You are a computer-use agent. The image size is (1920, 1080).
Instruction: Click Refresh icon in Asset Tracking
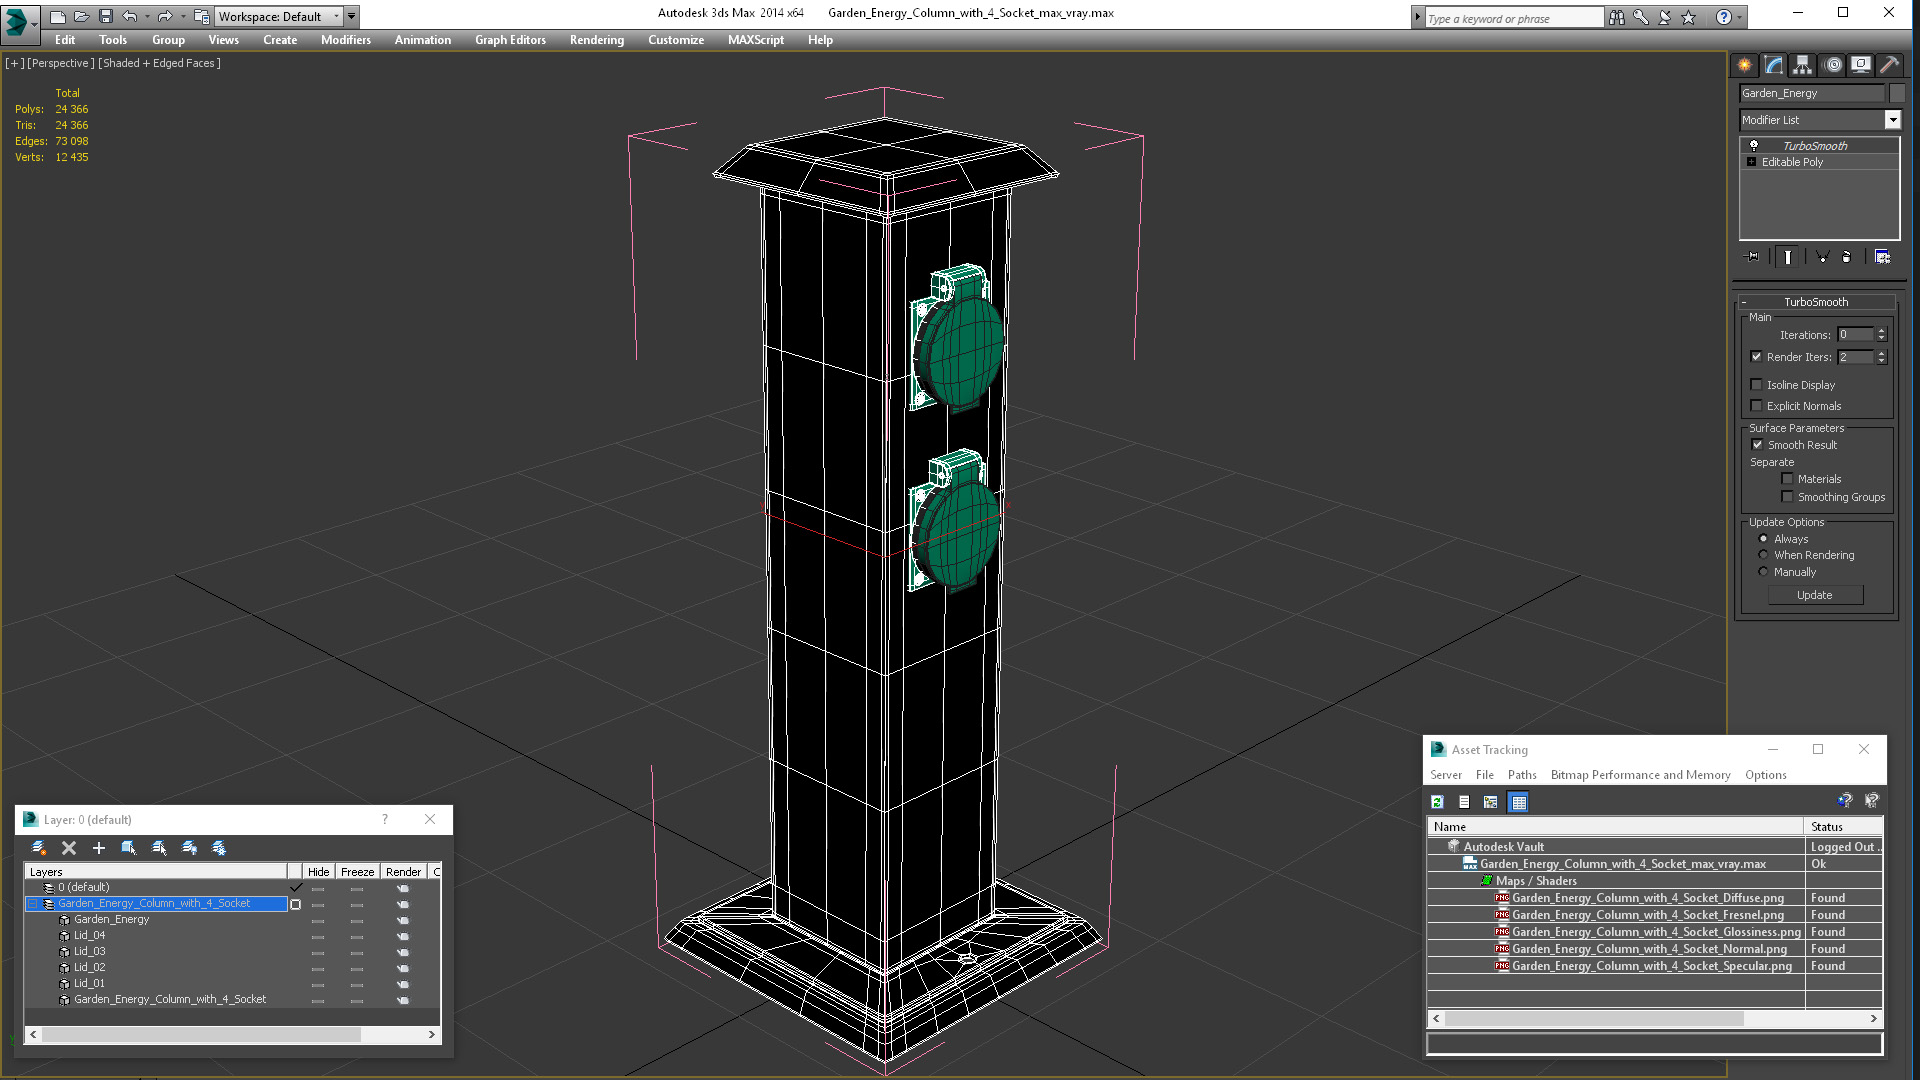tap(1437, 802)
